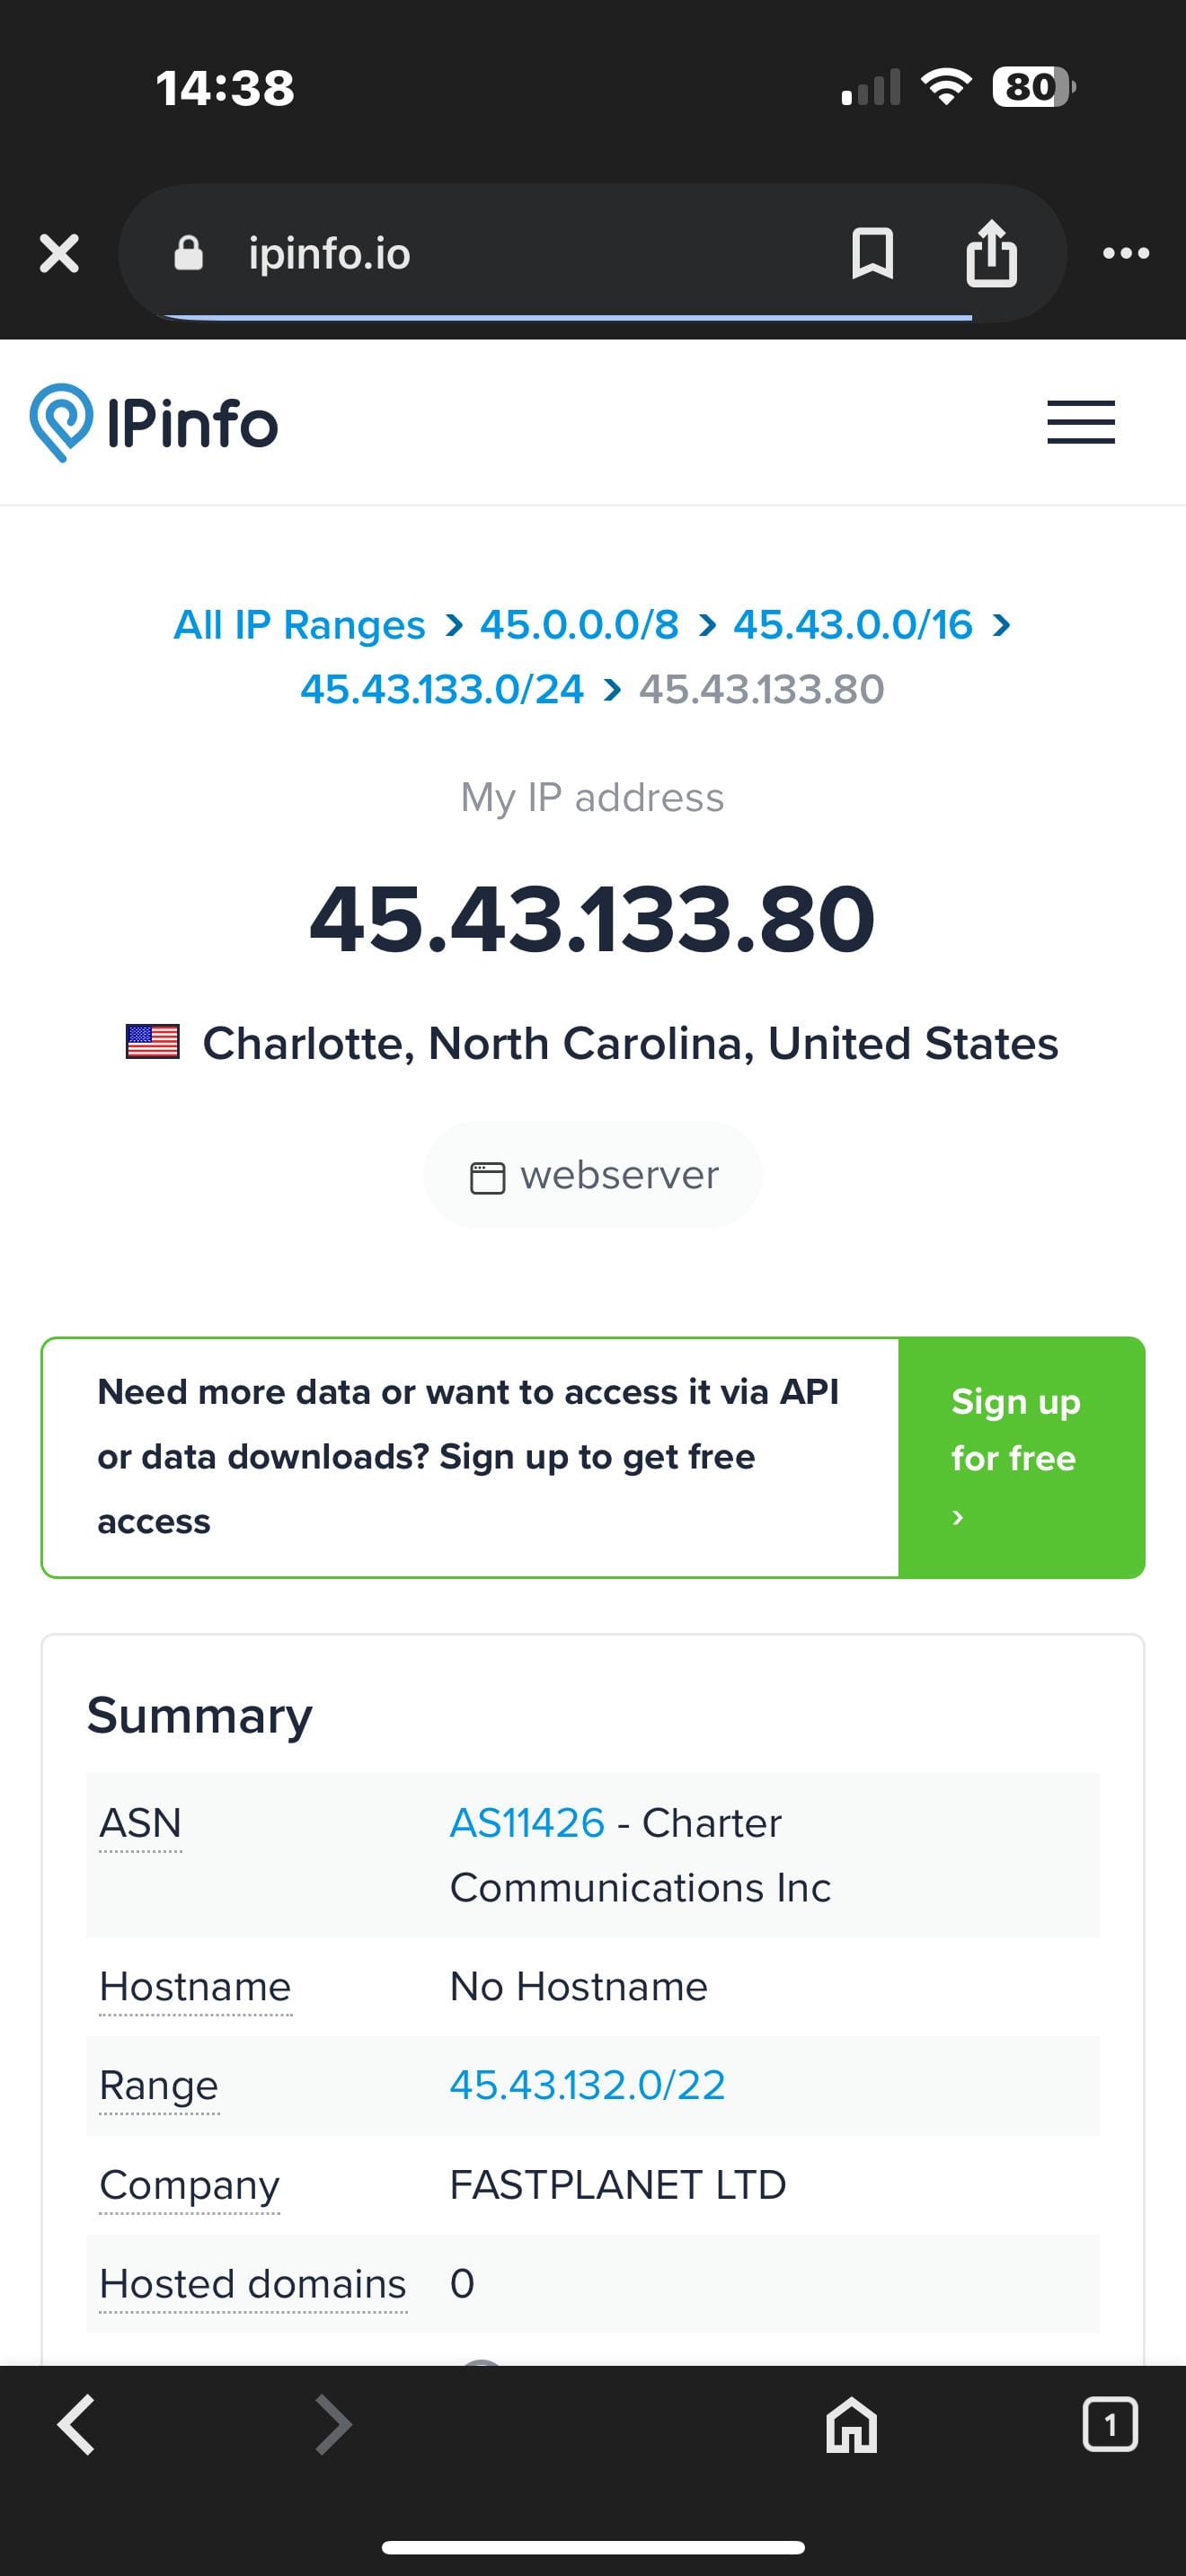Open the 45.43.0.0/16 breadcrumb link
Screen dimensions: 1186x2576
click(x=852, y=625)
